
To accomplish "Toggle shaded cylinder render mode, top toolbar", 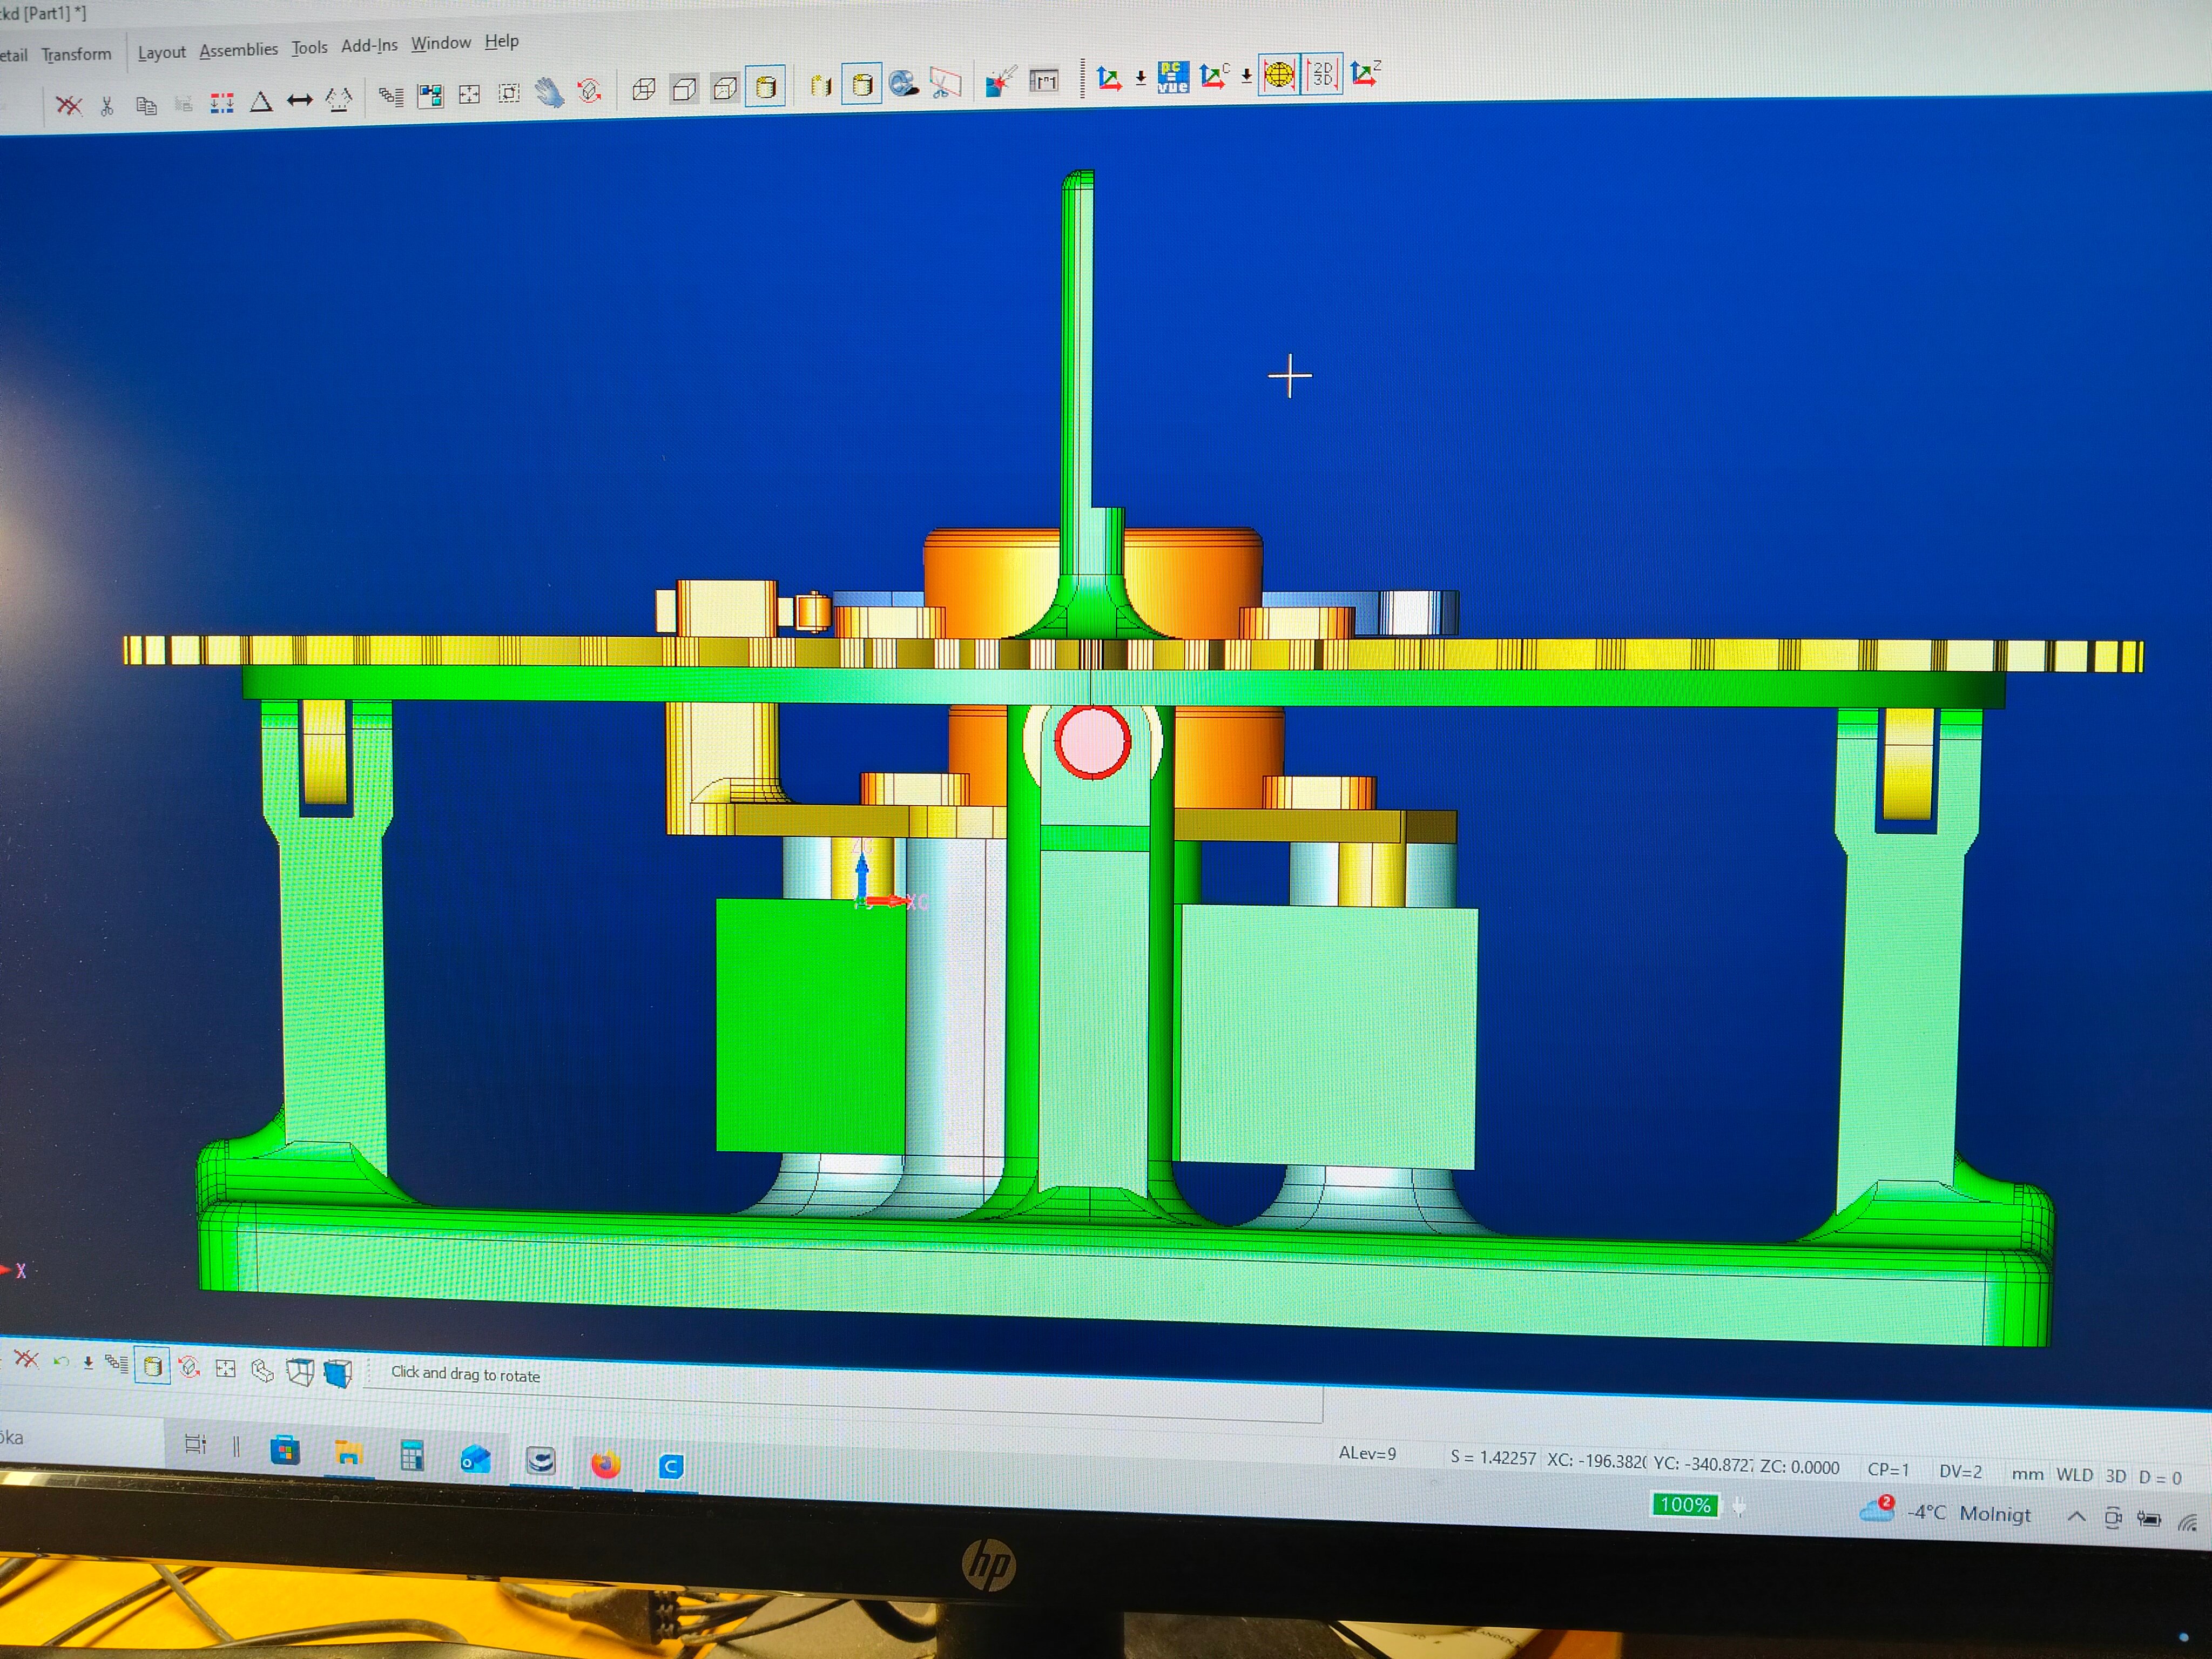I will (x=765, y=87).
